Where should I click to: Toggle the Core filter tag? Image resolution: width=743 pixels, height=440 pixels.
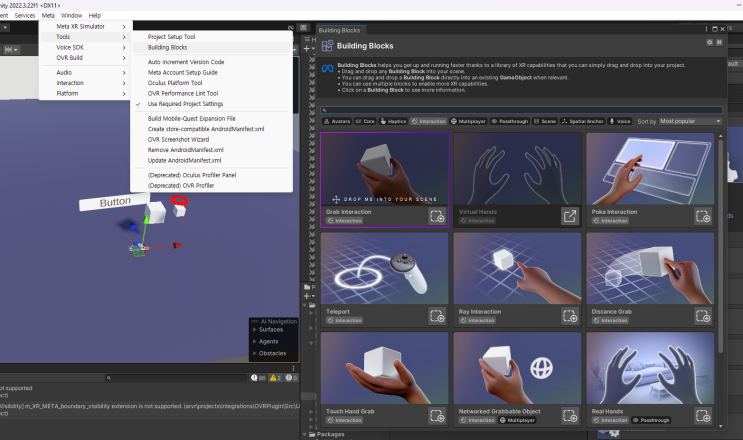coord(365,121)
